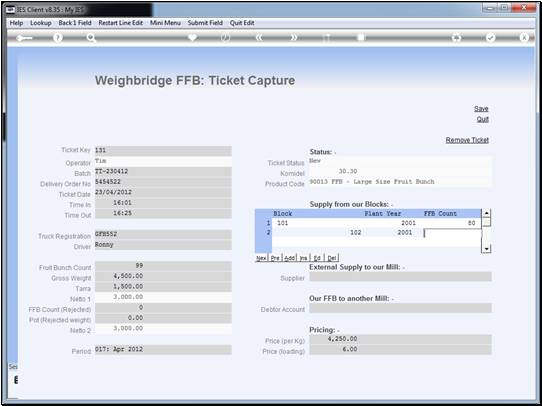Click the scroll down arrow of the blocks grid
The height and width of the screenshot is (406, 542).
486,249
